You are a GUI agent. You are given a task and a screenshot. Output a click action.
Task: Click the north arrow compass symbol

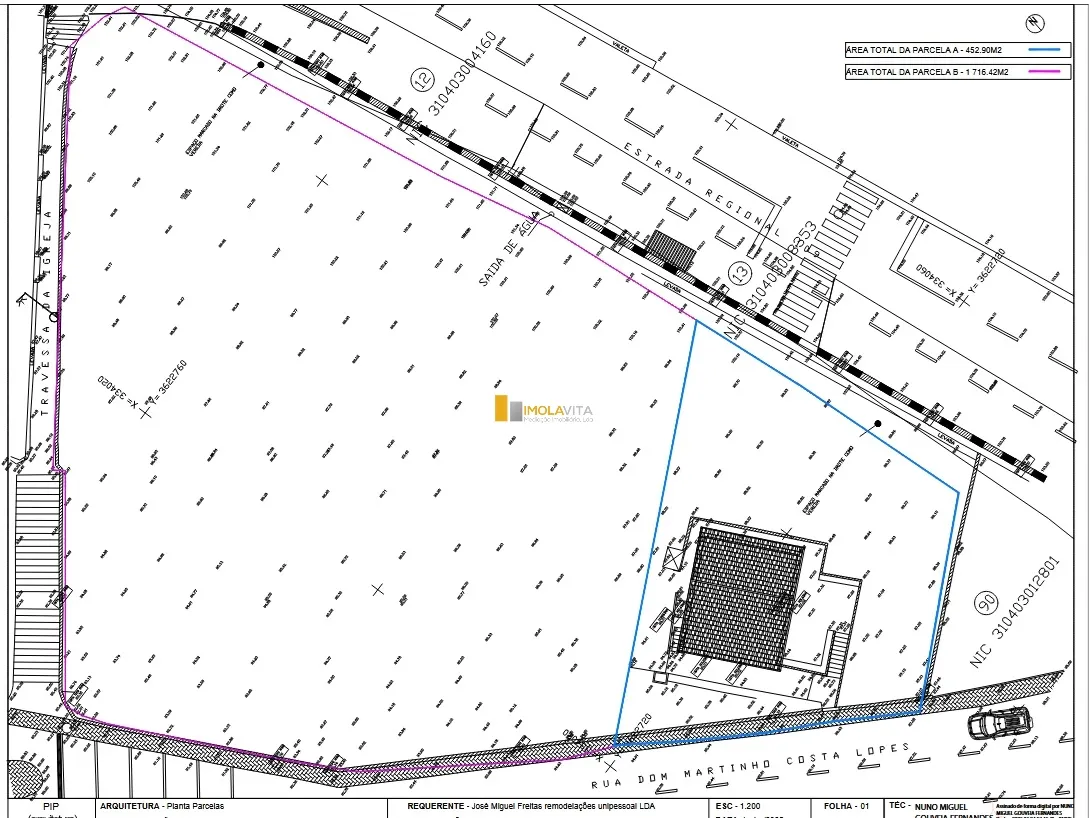tap(1034, 21)
